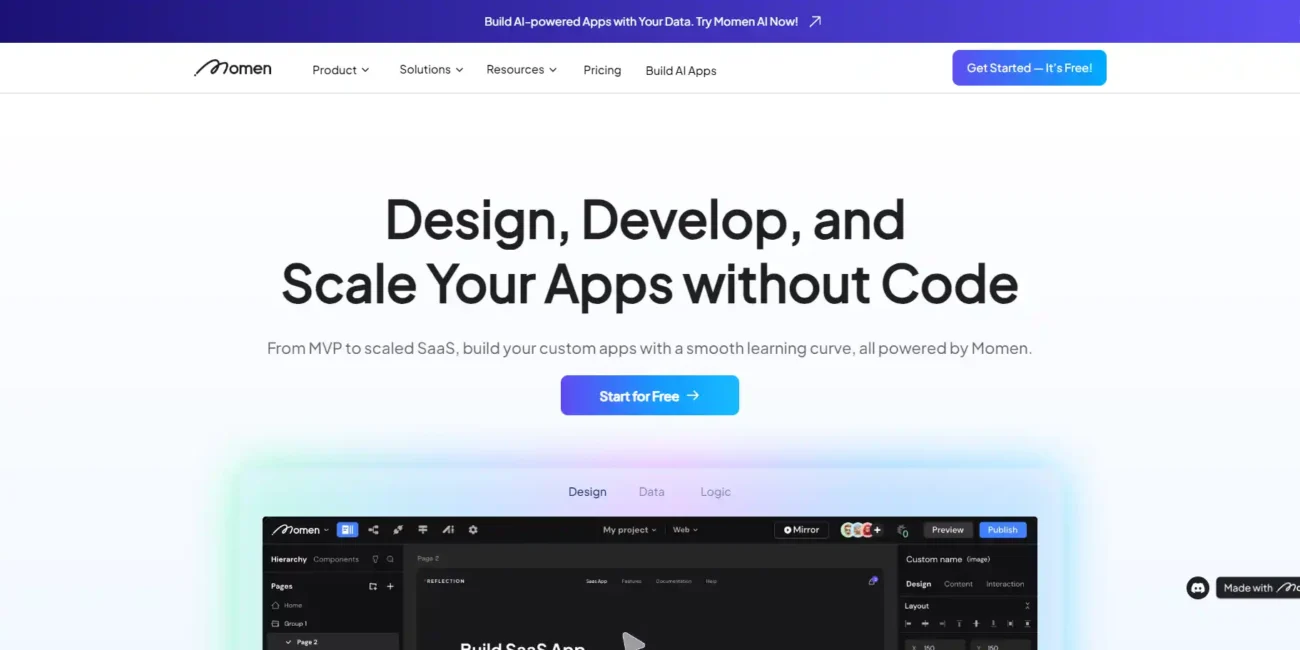Open the Content tab in right panel
The width and height of the screenshot is (1300, 650).
click(958, 584)
